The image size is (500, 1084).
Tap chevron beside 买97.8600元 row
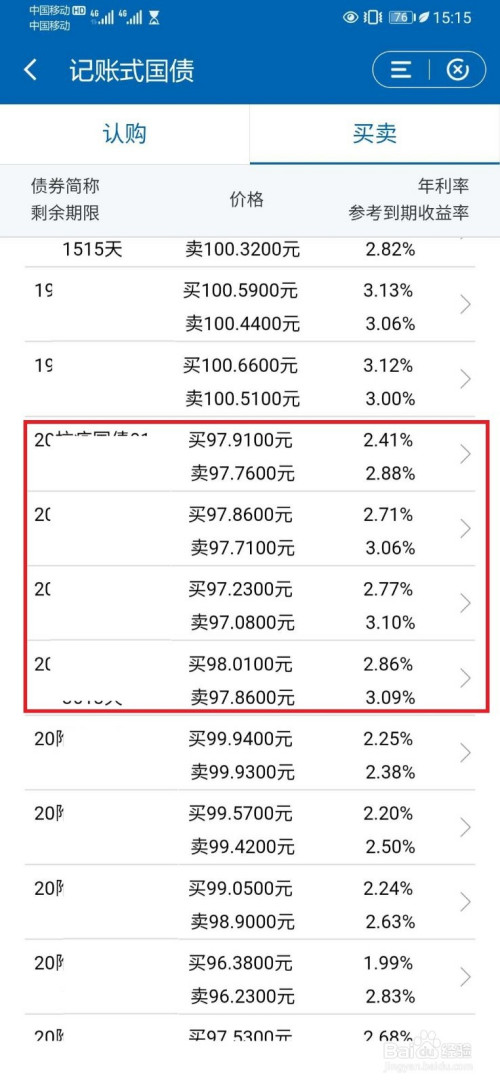pos(465,529)
